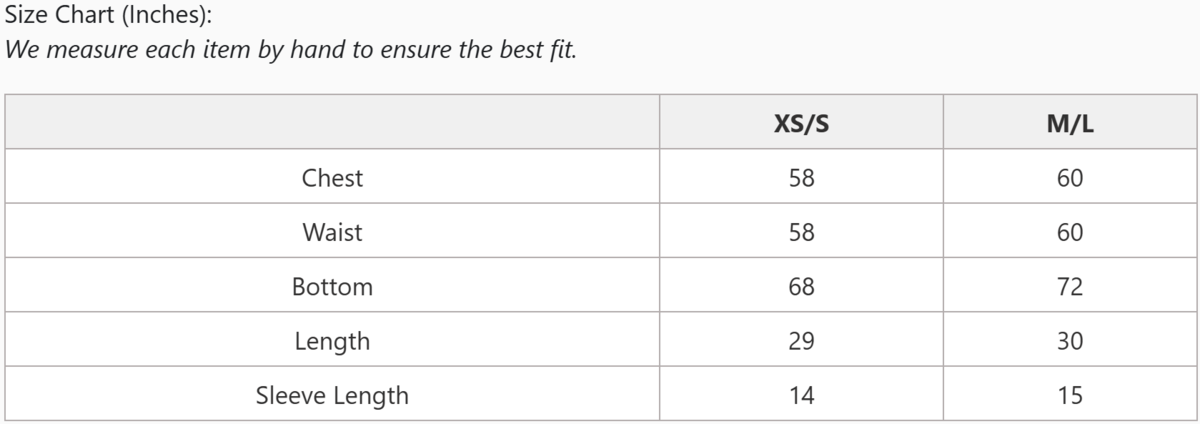Select the Bottom row label
The height and width of the screenshot is (424, 1200).
coord(332,287)
